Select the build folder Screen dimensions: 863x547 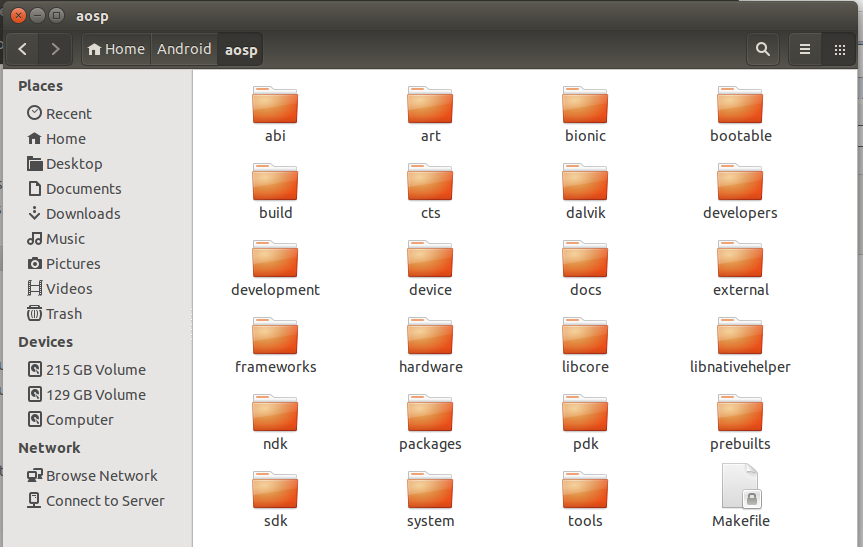(x=275, y=192)
